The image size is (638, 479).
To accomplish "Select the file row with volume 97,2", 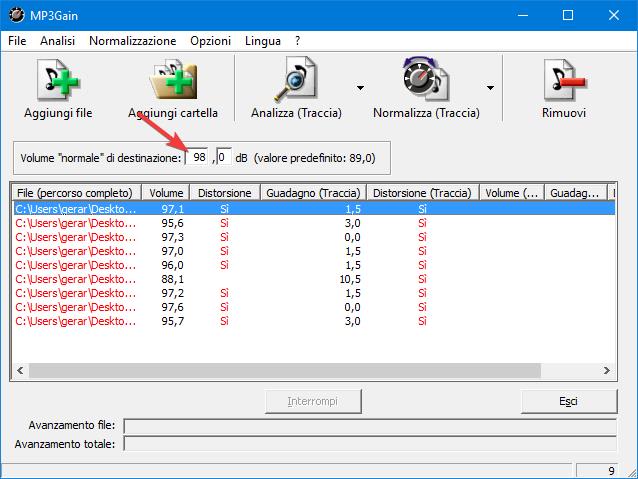I will [x=314, y=293].
